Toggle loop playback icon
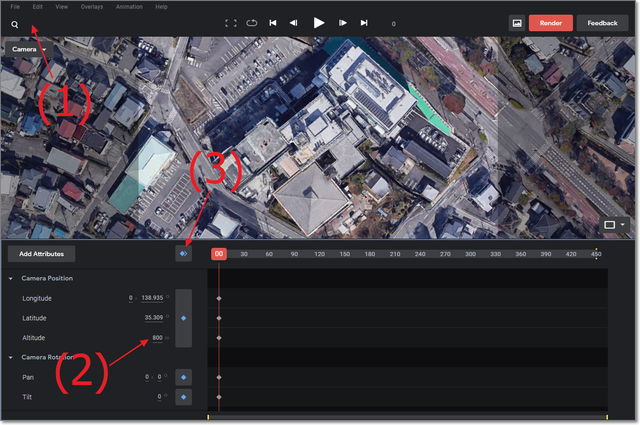The width and height of the screenshot is (640, 425). (x=251, y=23)
